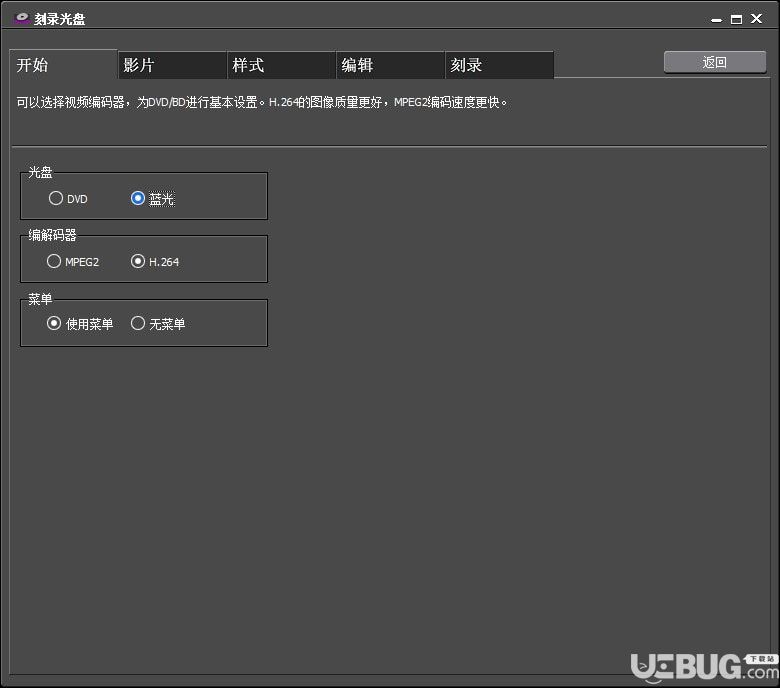Click the disc icon in the title bar
This screenshot has height=688, width=780.
pos(22,18)
